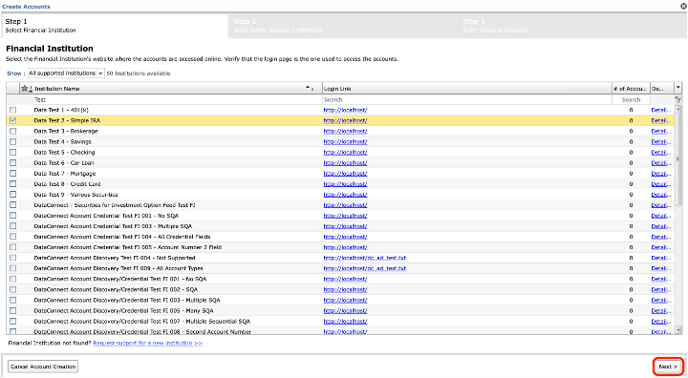Click the favorites star column header icon

click(x=25, y=88)
